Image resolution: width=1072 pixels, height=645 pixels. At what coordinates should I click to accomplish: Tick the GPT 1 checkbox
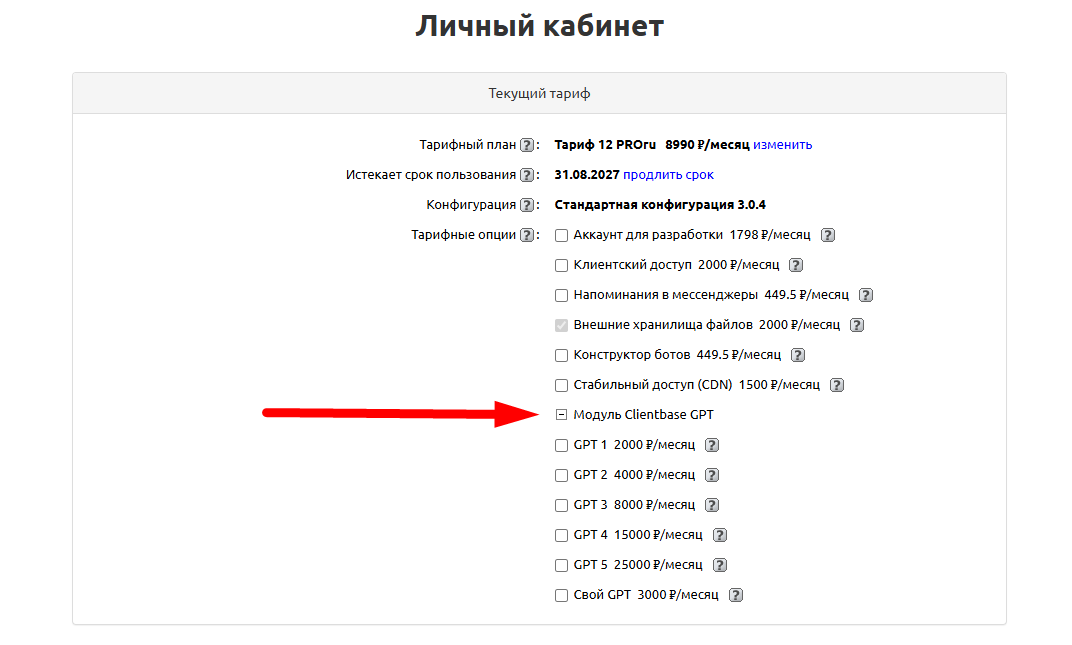pyautogui.click(x=561, y=445)
